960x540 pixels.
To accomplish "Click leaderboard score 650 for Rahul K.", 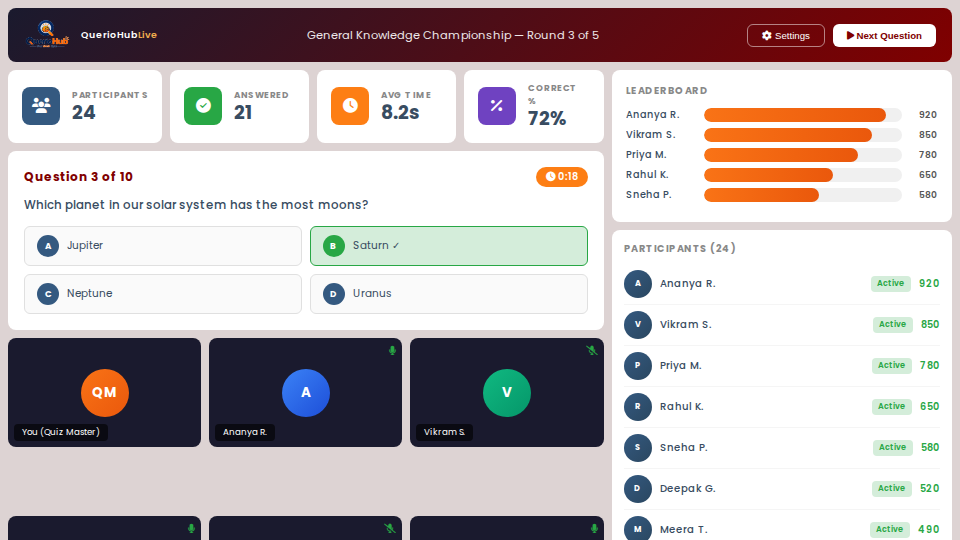I will pyautogui.click(x=928, y=175).
